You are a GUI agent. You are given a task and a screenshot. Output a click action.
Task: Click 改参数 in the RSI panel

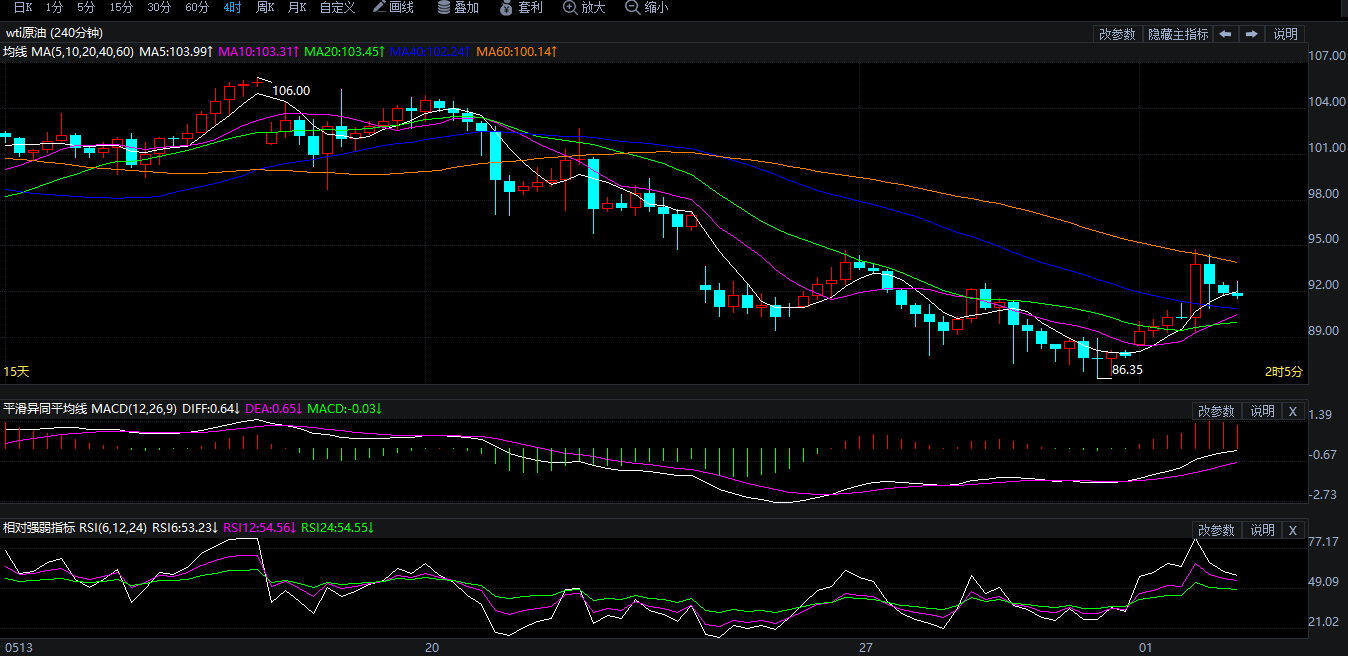(1216, 530)
